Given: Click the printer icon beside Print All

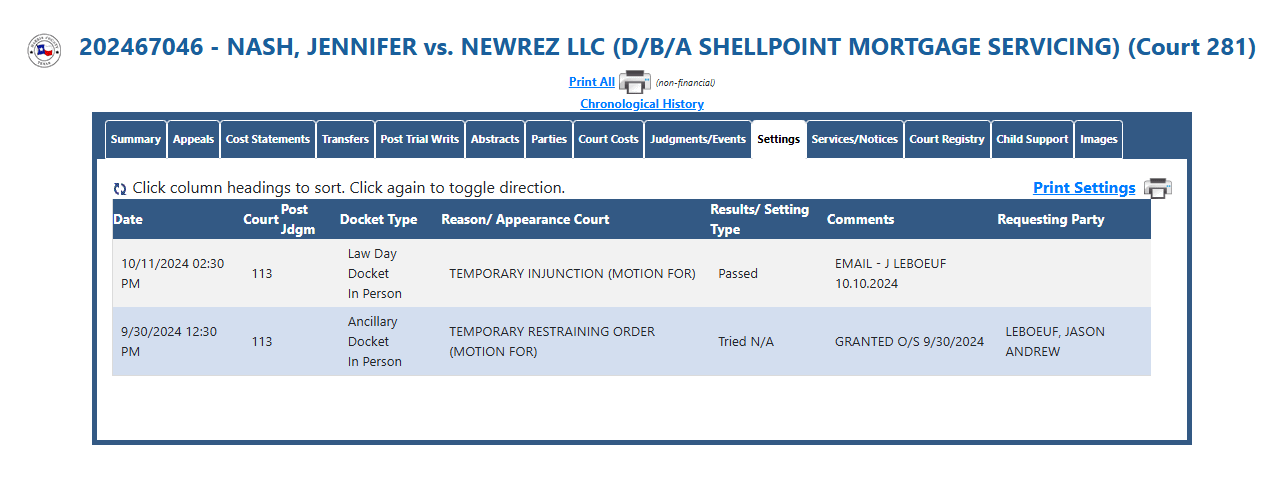Looking at the screenshot, I should [x=635, y=82].
